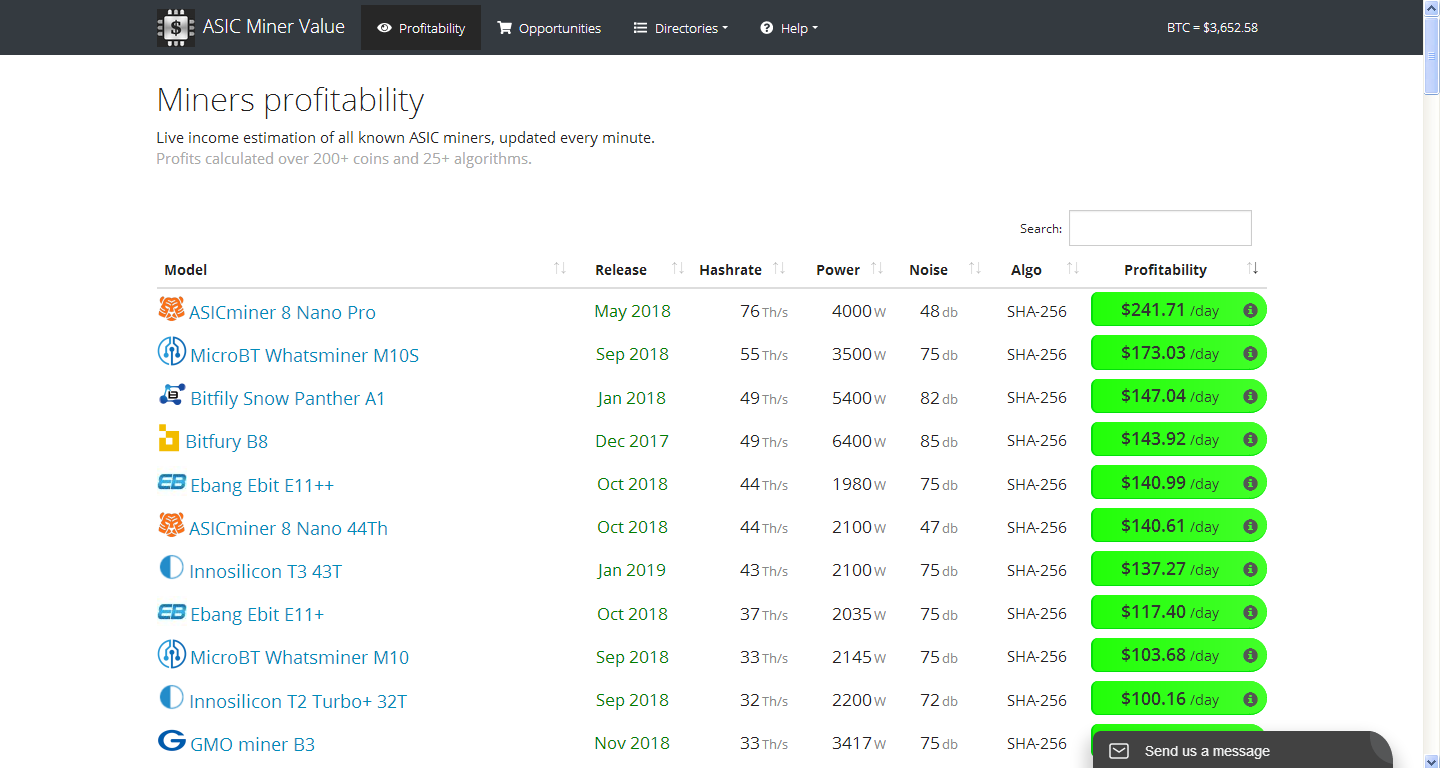Open info icon on $140.99 profitability

pyautogui.click(x=1250, y=483)
